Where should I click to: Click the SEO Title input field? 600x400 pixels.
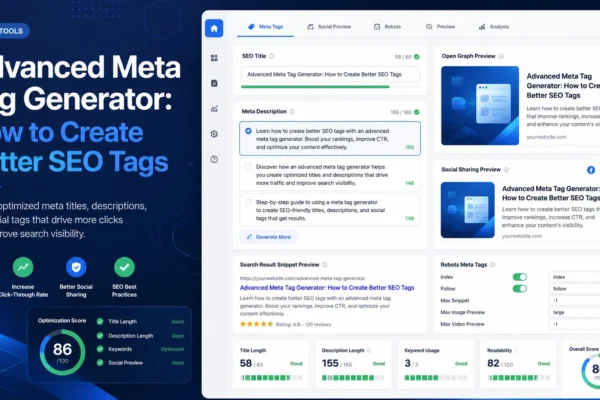click(330, 74)
